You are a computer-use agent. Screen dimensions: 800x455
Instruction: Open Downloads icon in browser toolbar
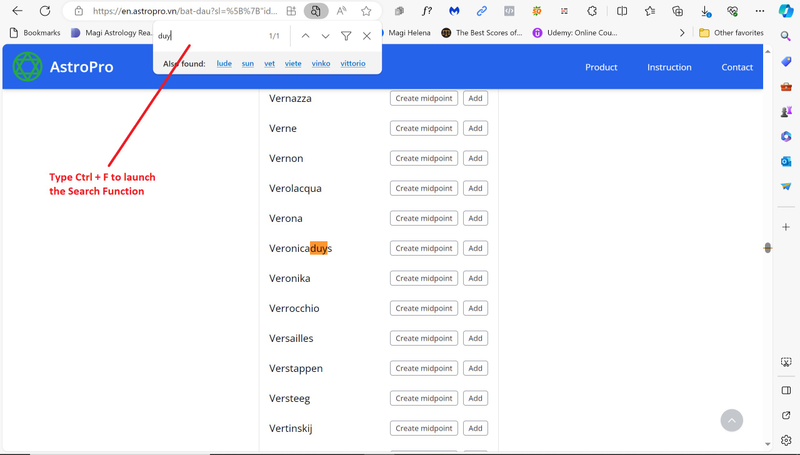(x=705, y=11)
